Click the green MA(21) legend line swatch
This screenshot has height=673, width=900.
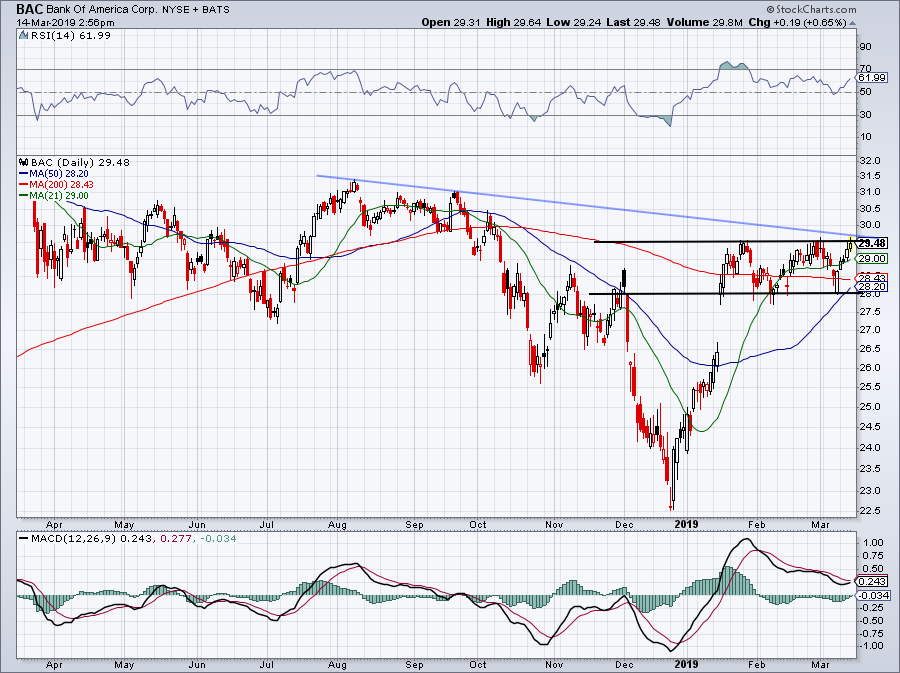(24, 196)
